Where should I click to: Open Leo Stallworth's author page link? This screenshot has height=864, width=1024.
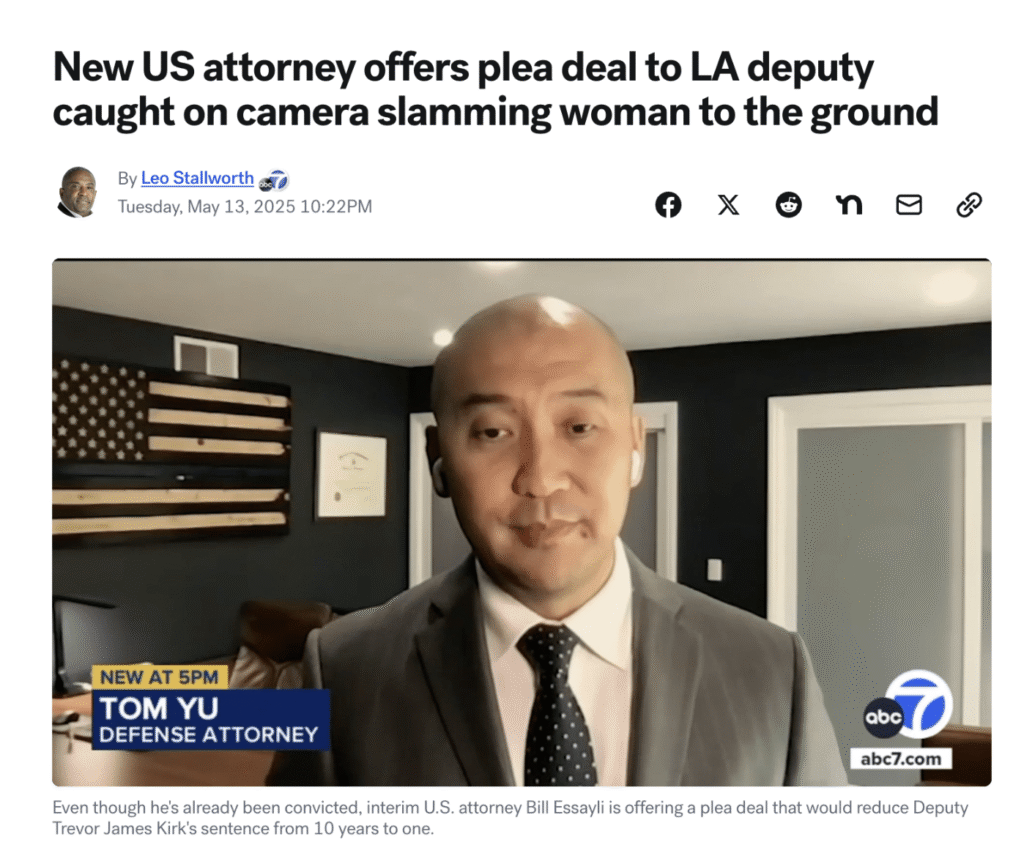[197, 178]
